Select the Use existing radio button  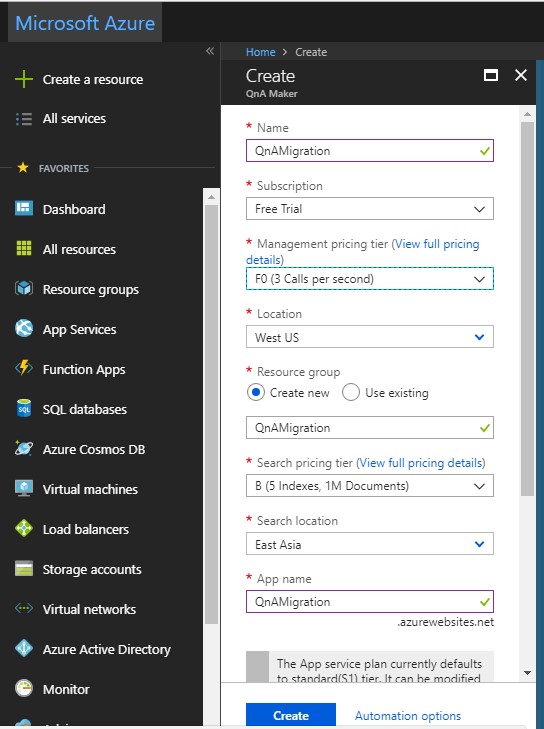351,392
